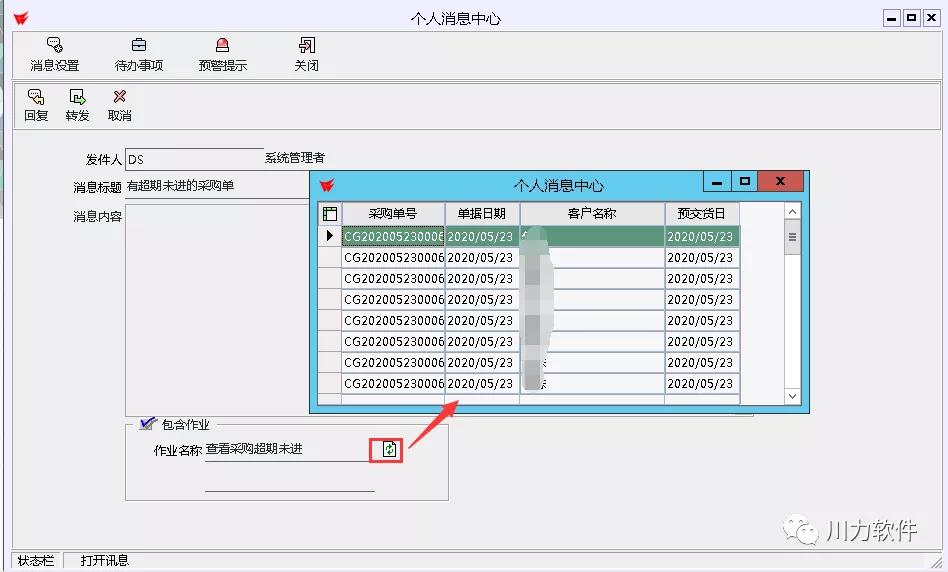This screenshot has height=572, width=948.
Task: Toggle the 包含作业 checkbox
Action: click(x=148, y=424)
